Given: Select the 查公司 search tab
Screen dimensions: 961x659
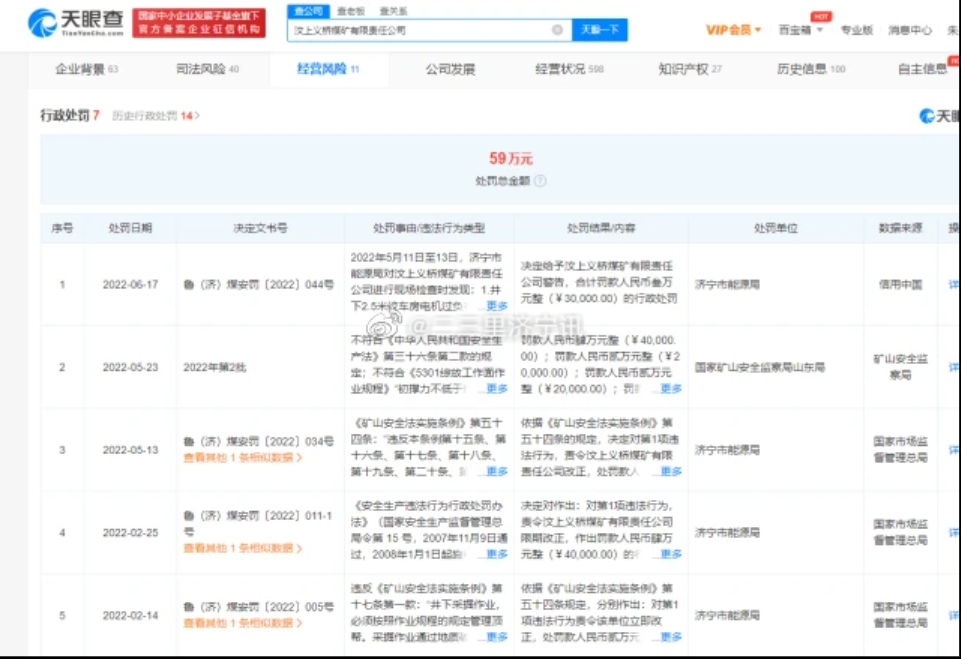Looking at the screenshot, I should (308, 11).
